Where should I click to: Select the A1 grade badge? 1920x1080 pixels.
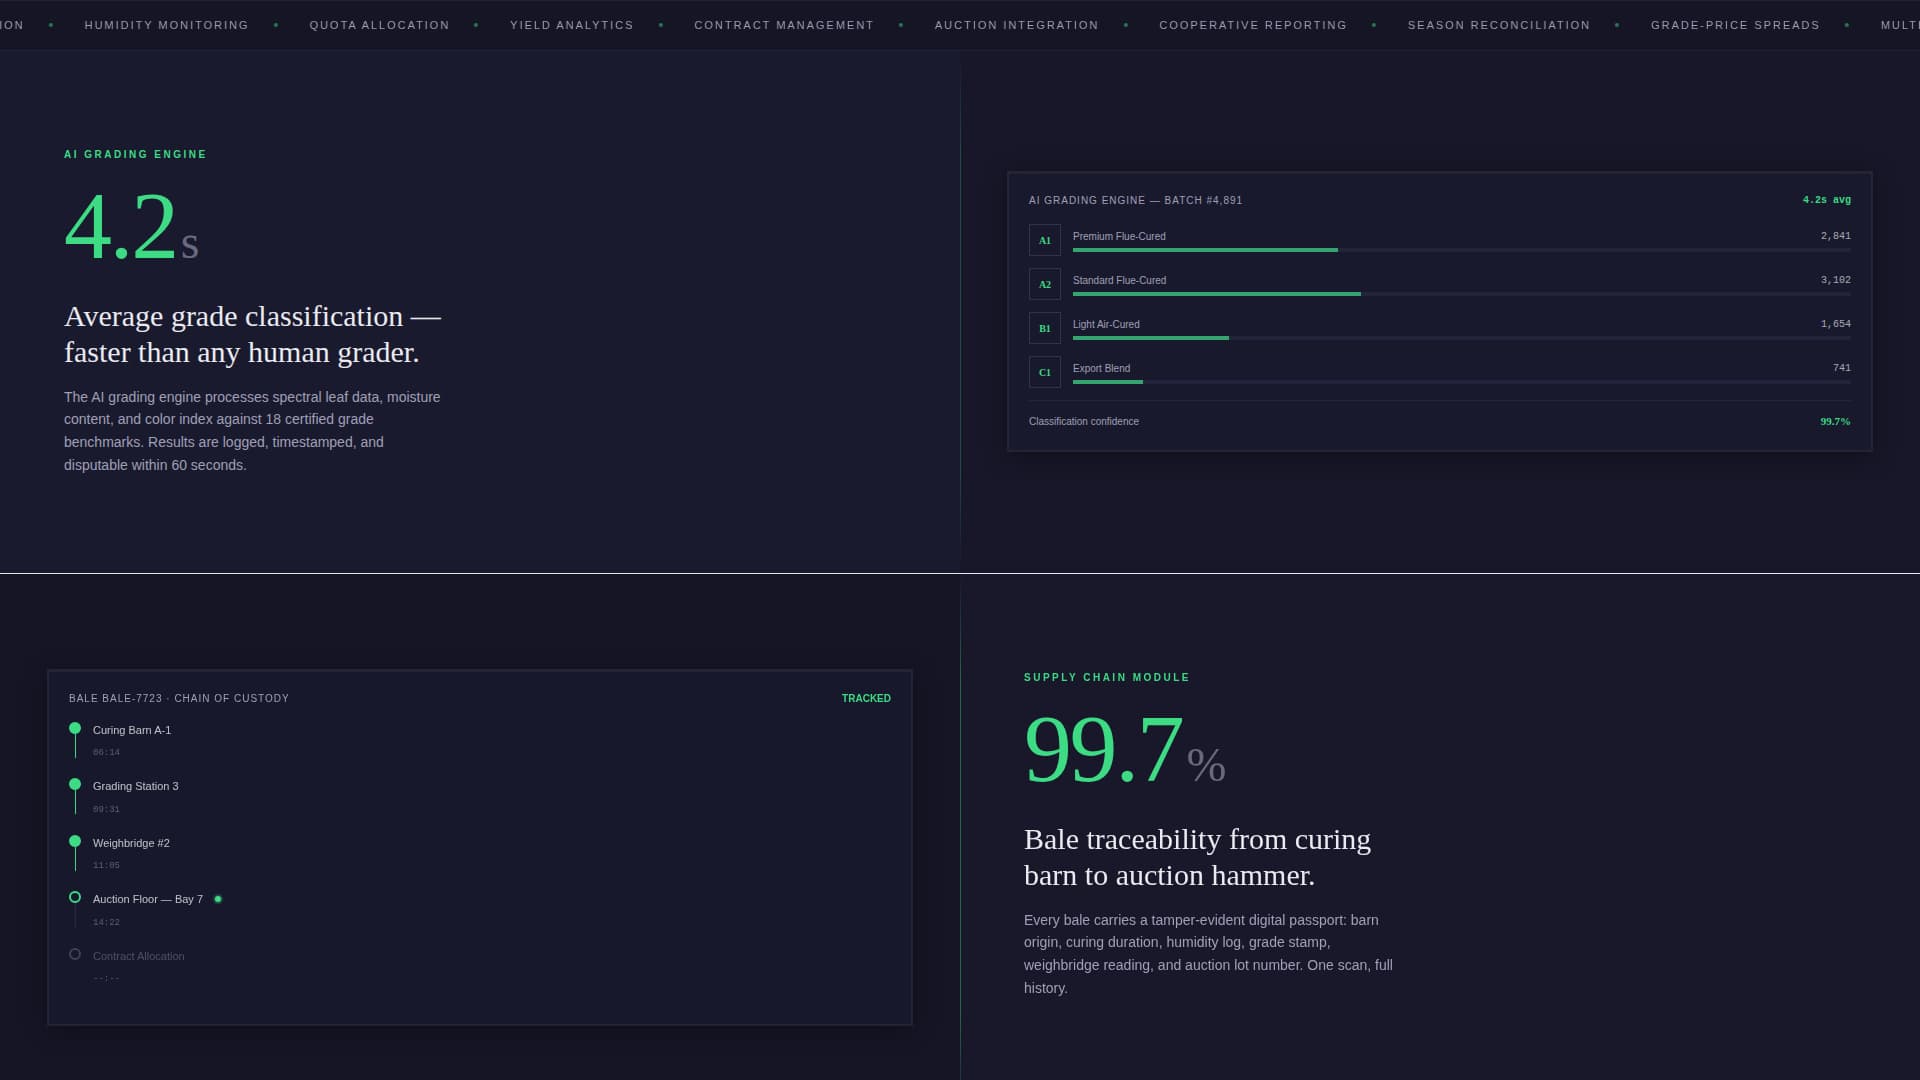click(1044, 240)
